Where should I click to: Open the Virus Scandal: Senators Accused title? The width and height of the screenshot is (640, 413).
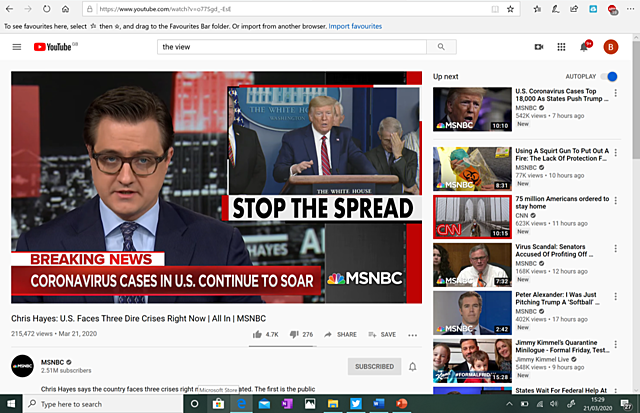pos(554,250)
